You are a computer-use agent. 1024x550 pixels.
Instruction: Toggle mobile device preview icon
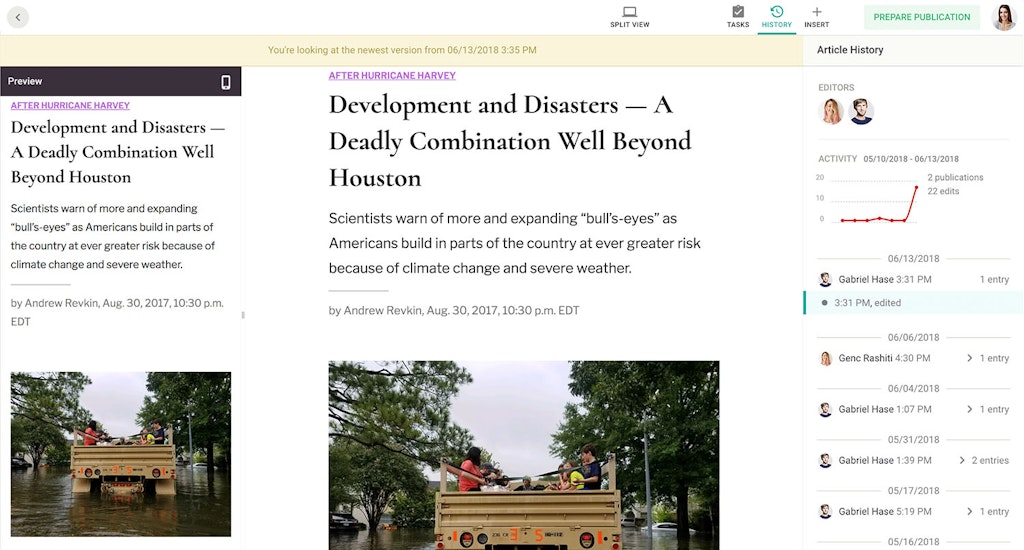tap(226, 82)
